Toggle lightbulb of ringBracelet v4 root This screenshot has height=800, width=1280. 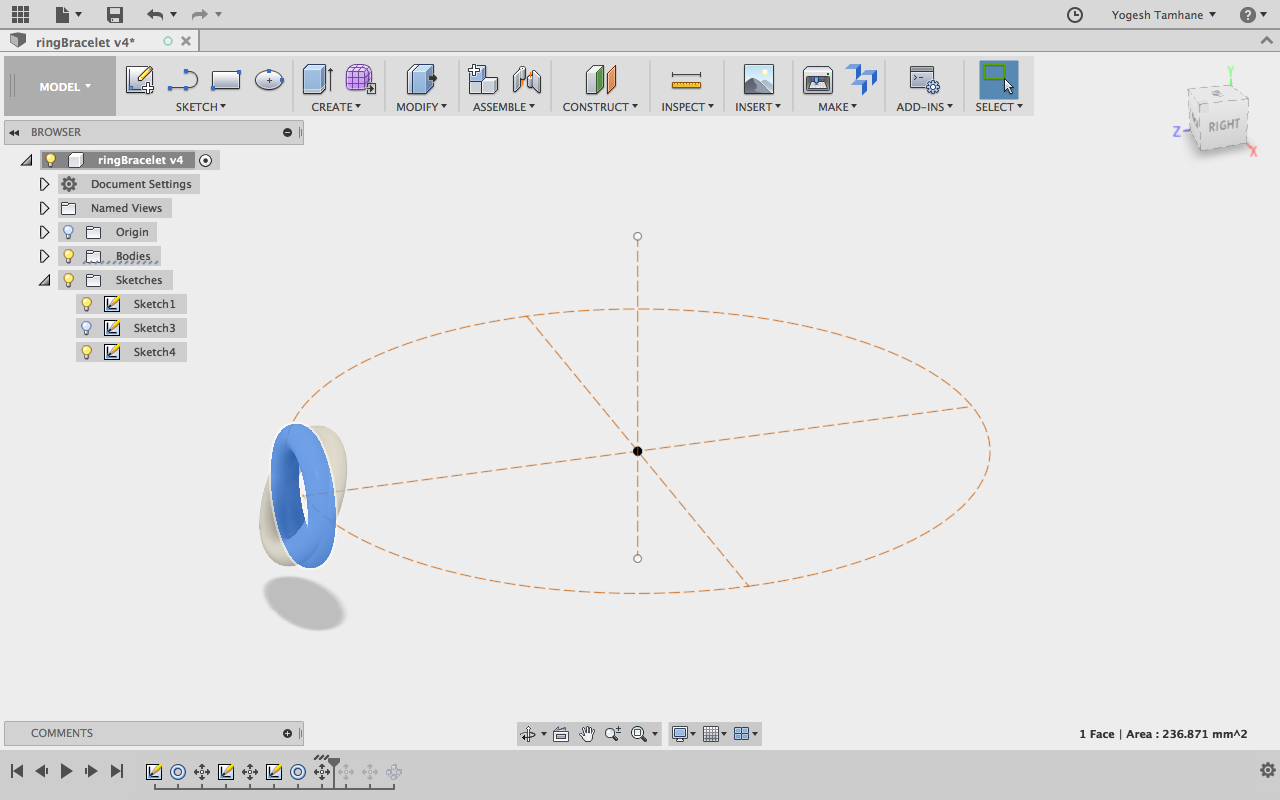point(51,160)
